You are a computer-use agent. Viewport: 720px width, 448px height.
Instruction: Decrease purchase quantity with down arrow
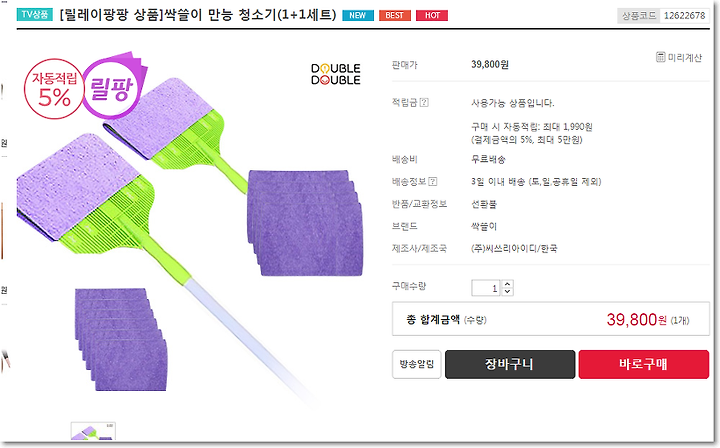pyautogui.click(x=507, y=292)
